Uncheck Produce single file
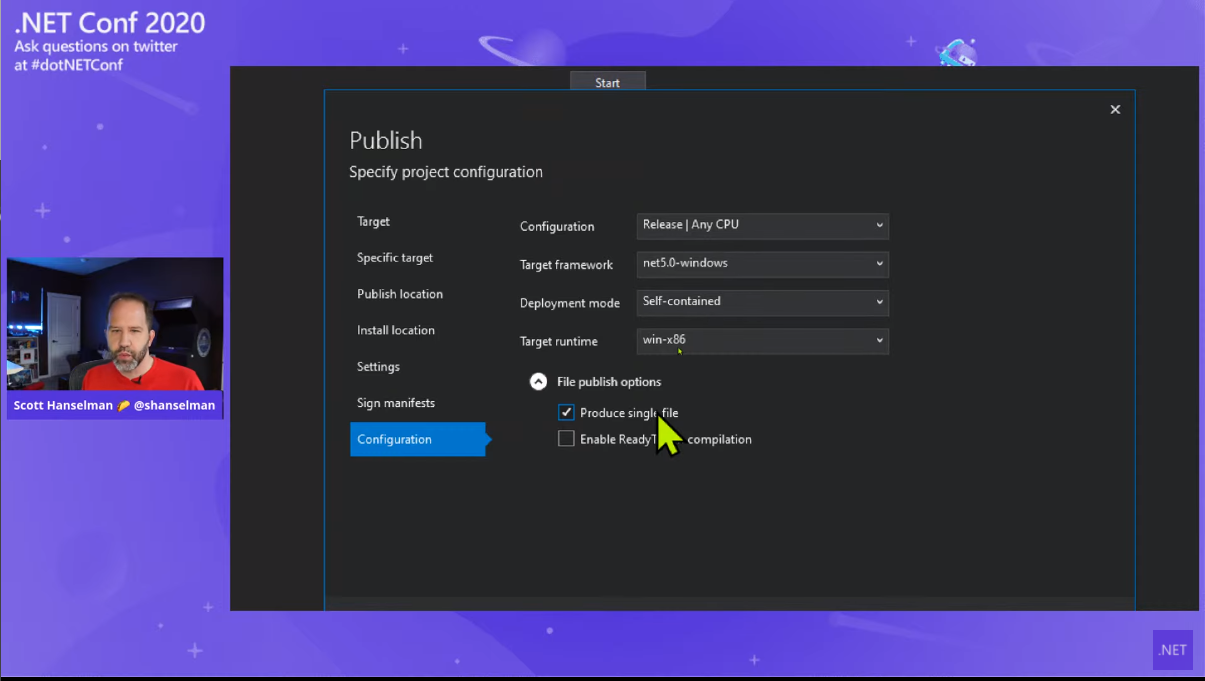This screenshot has width=1205, height=681. (566, 412)
